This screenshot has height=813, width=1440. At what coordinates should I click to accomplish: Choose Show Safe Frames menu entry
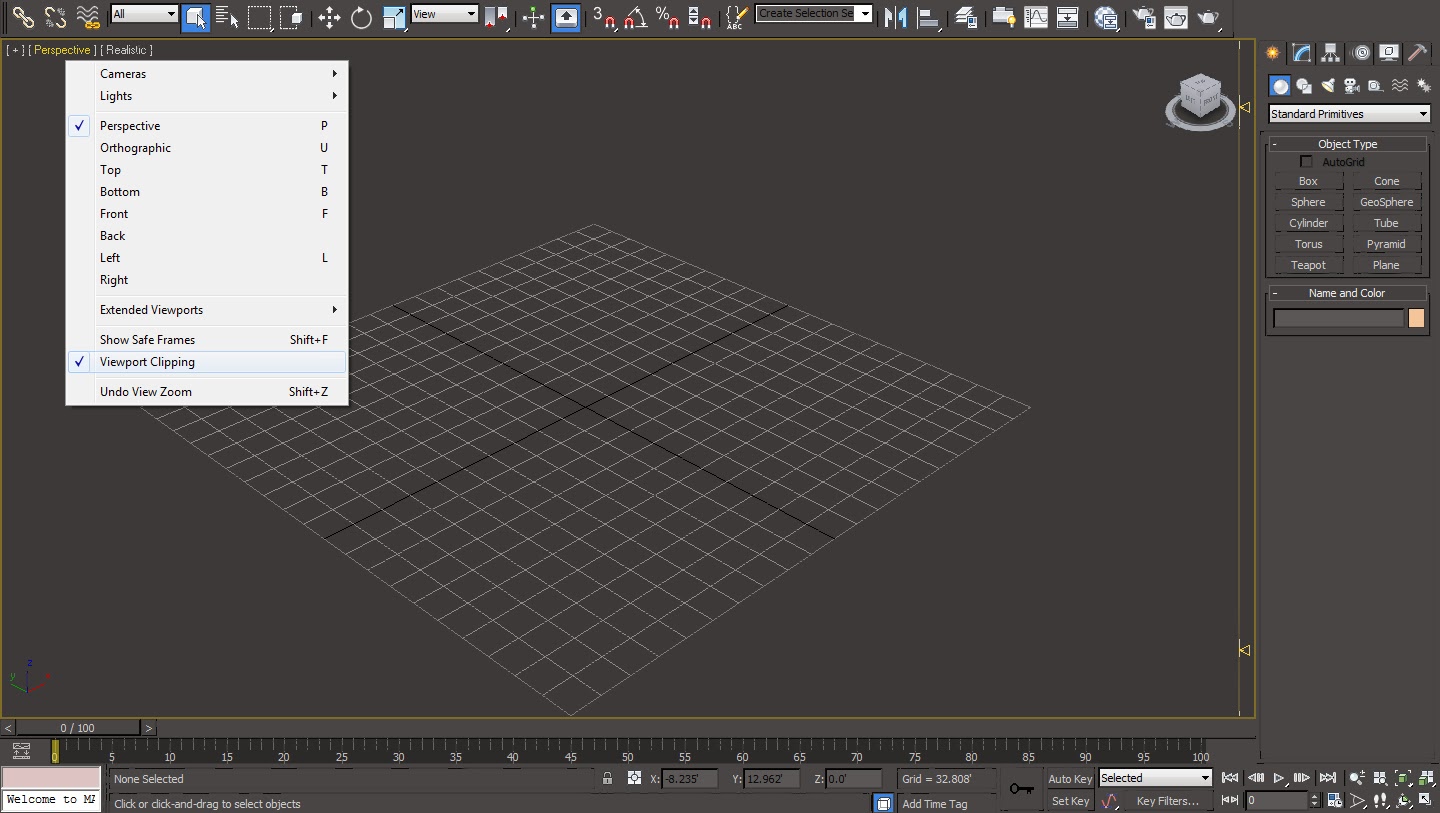coord(147,340)
